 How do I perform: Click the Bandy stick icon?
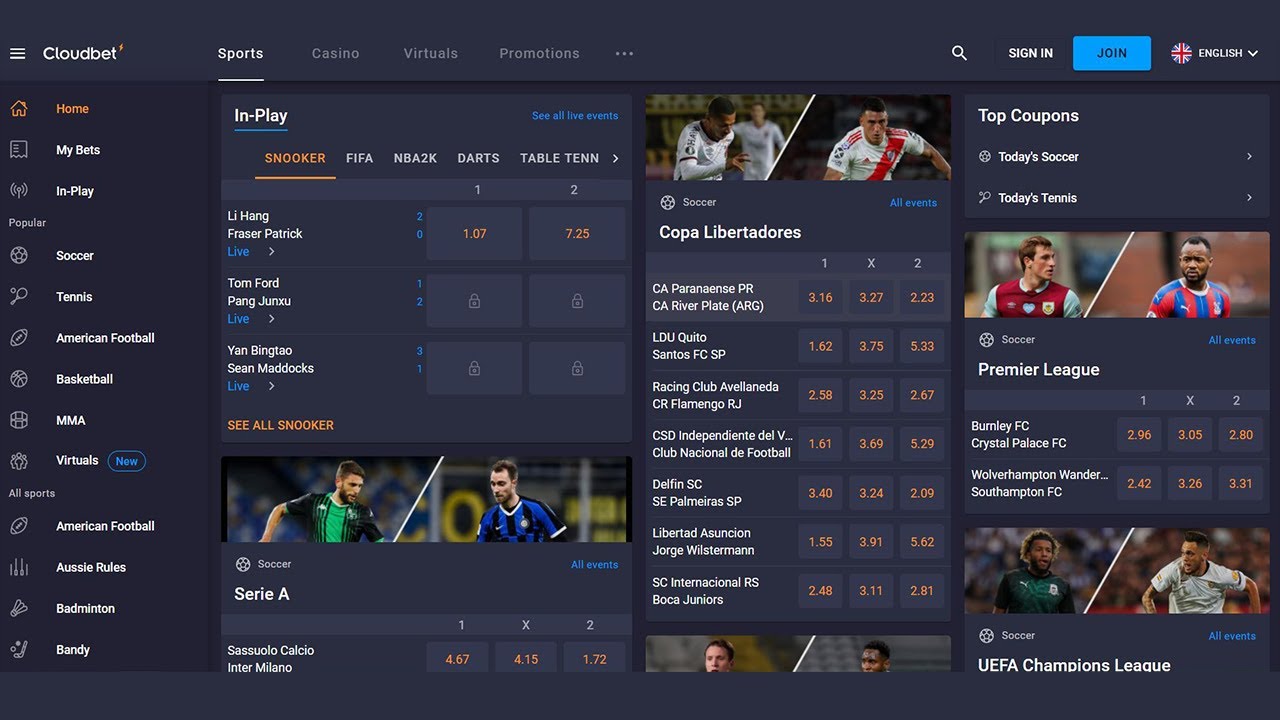pyautogui.click(x=19, y=649)
